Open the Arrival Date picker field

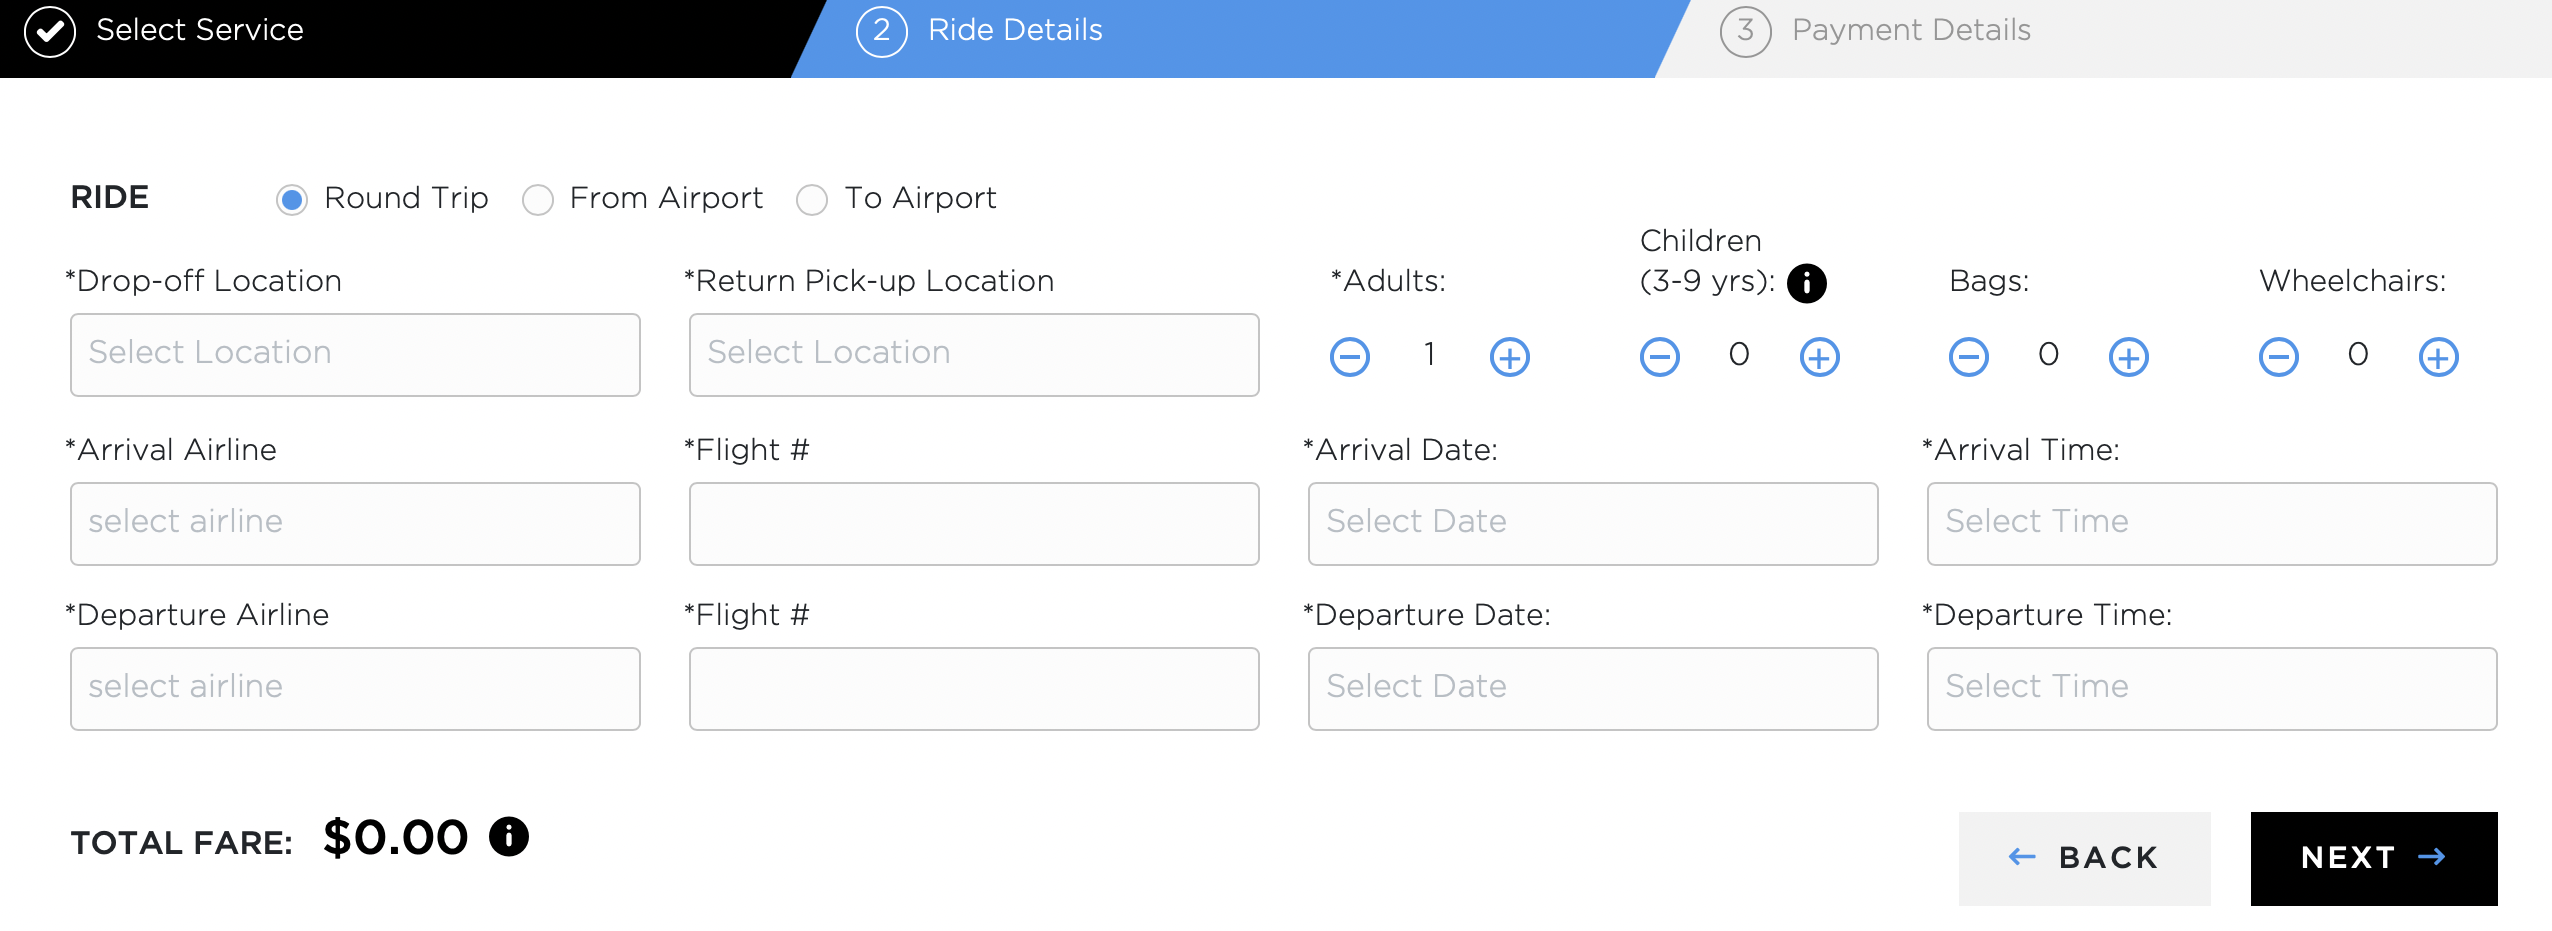tap(1592, 524)
